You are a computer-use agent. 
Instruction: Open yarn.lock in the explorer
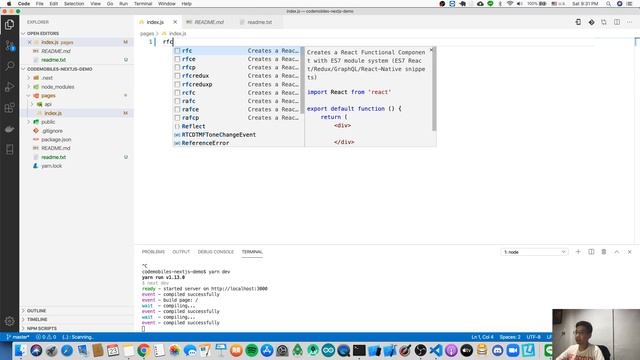click(76, 166)
